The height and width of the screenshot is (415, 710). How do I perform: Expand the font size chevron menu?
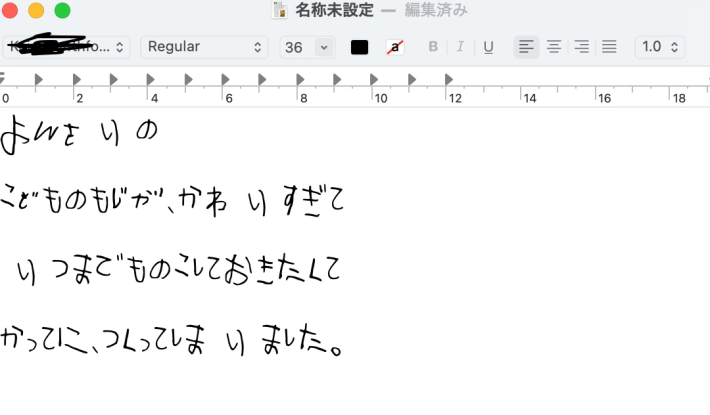[324, 47]
